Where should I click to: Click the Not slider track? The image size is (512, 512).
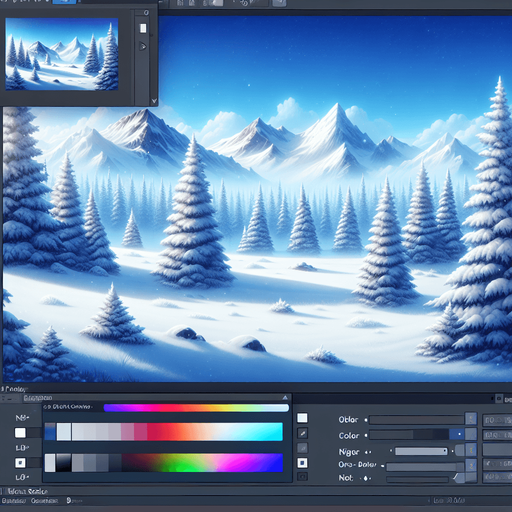(x=417, y=479)
